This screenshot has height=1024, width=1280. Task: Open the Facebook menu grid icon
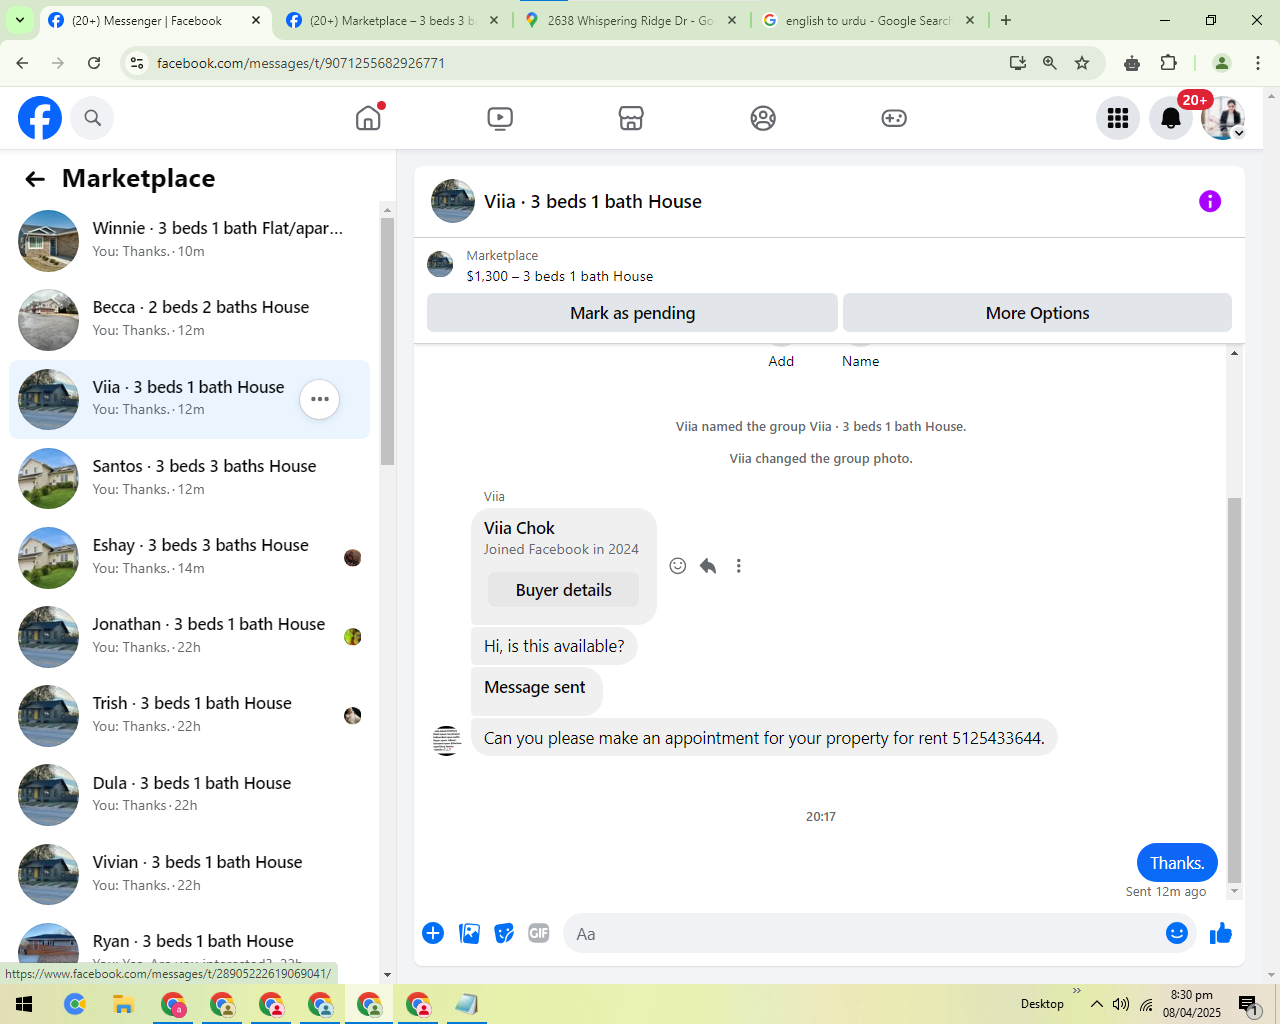pos(1118,119)
